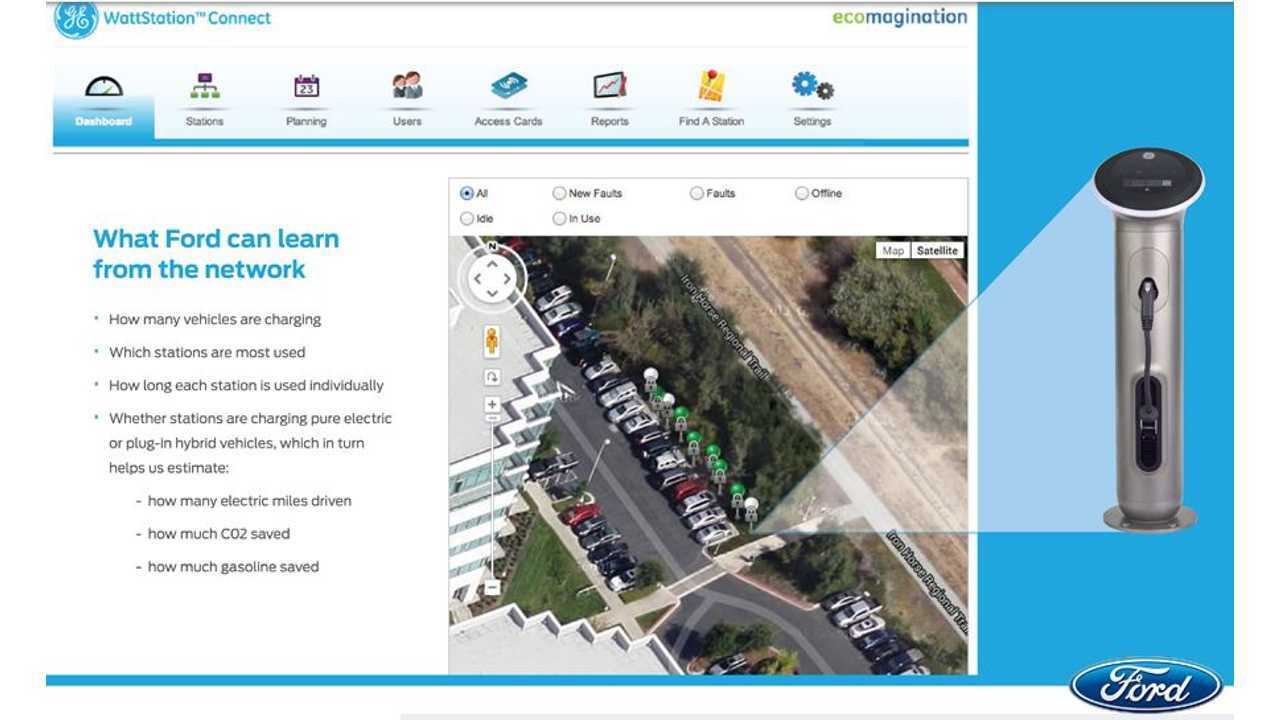Click the WattStation Connect title

coord(189,17)
